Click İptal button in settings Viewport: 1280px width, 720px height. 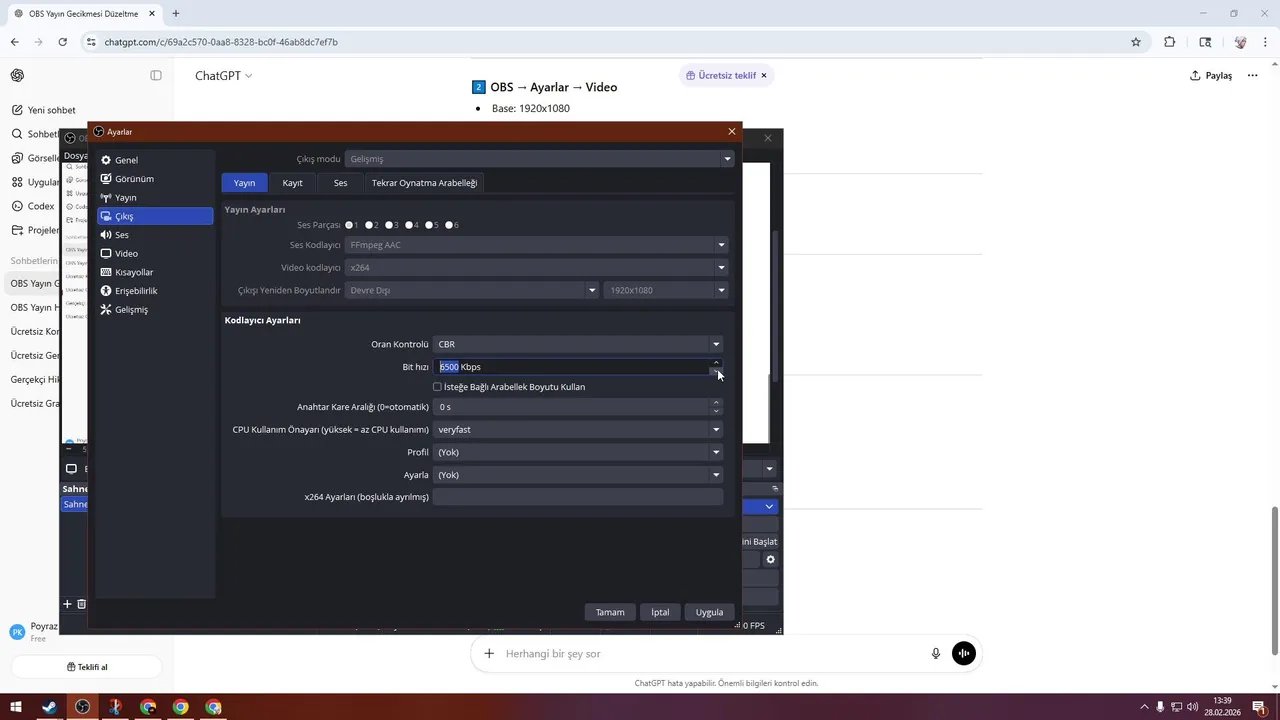[x=660, y=612]
